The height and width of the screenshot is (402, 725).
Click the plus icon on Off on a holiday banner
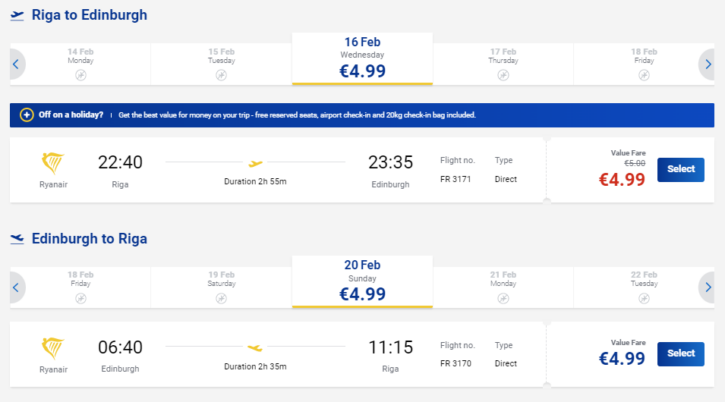[27, 115]
